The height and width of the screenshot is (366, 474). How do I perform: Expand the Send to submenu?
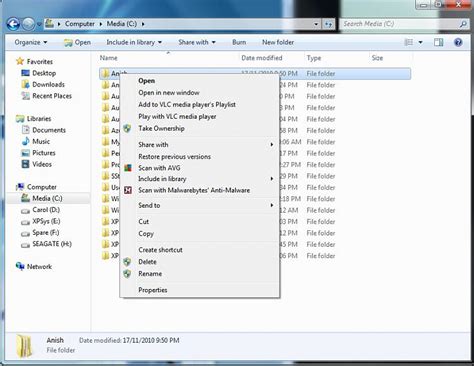[x=199, y=205]
